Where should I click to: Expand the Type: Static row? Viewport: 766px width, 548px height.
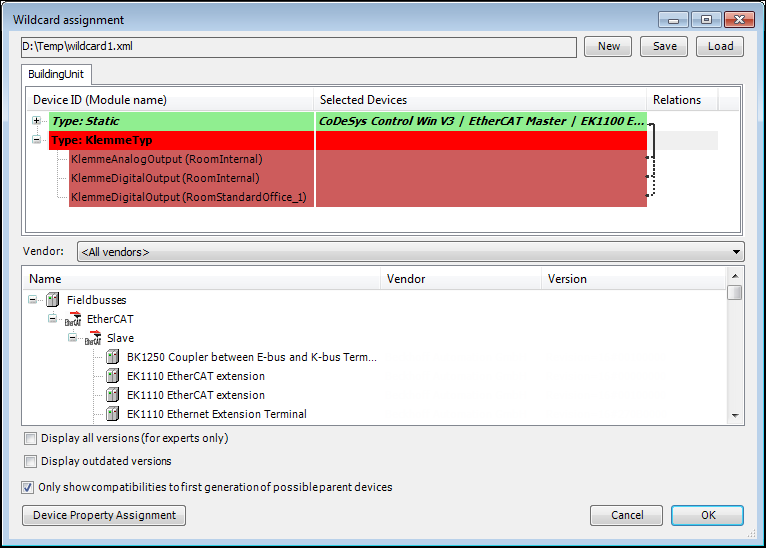37,121
